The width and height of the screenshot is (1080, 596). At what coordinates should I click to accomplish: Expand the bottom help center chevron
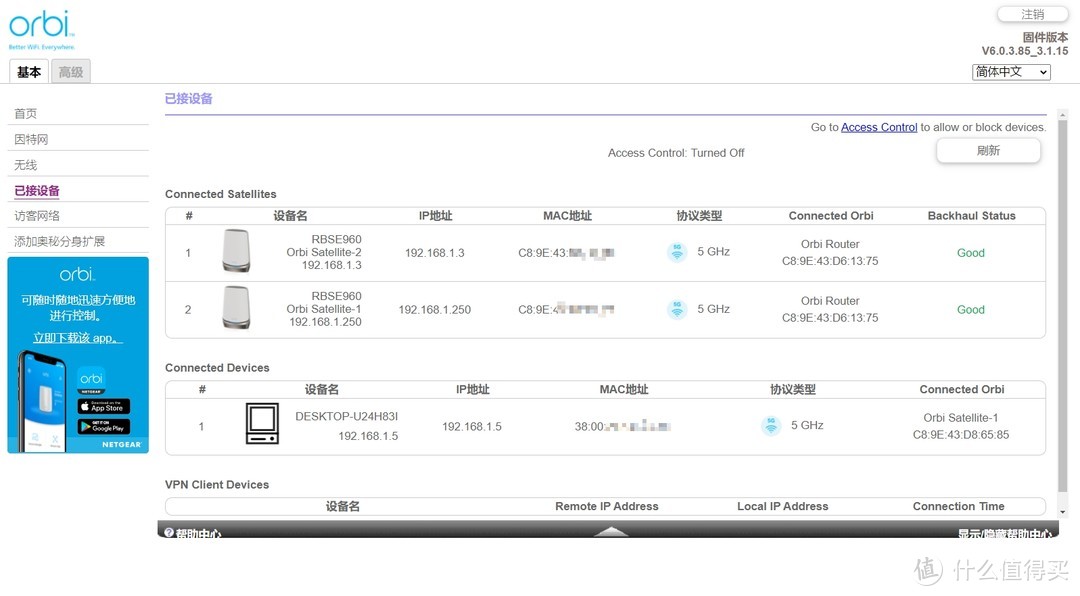(610, 531)
